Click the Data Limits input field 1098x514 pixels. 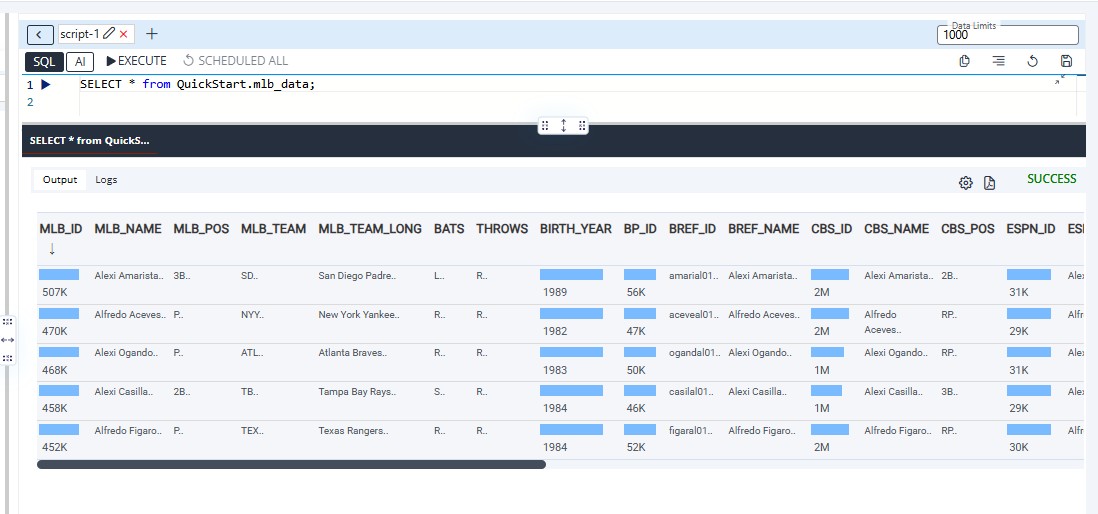[1007, 35]
